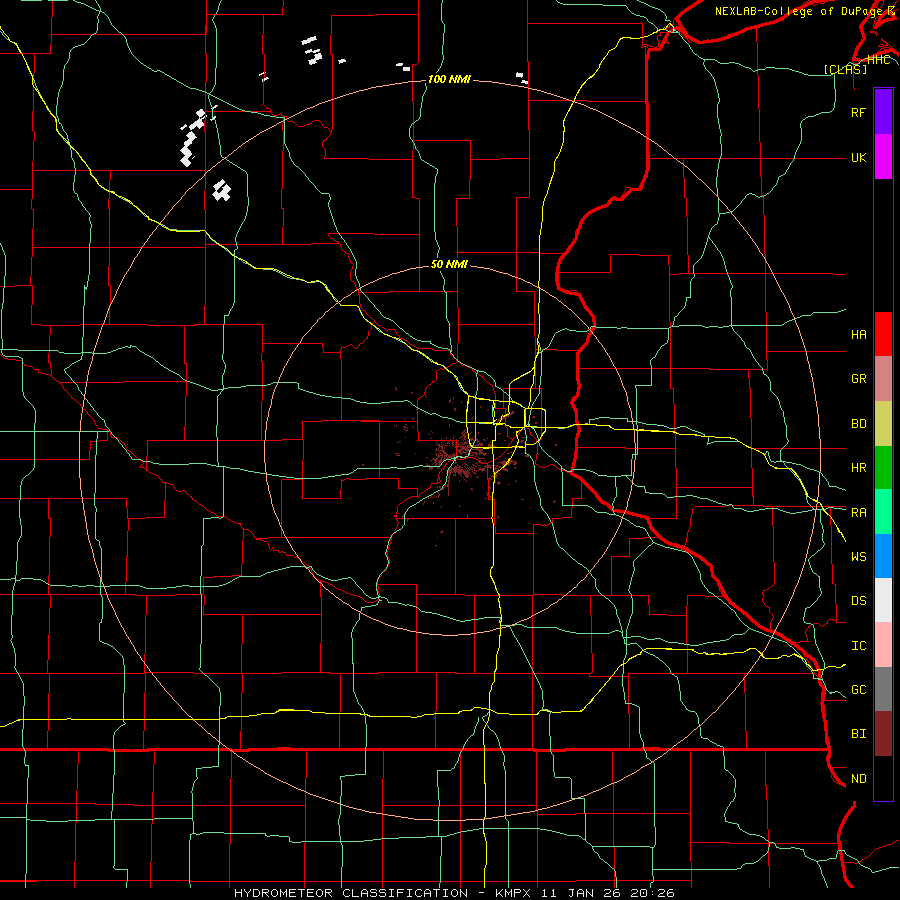The image size is (900, 900).
Task: Click the IC legend label
Action: 858,645
